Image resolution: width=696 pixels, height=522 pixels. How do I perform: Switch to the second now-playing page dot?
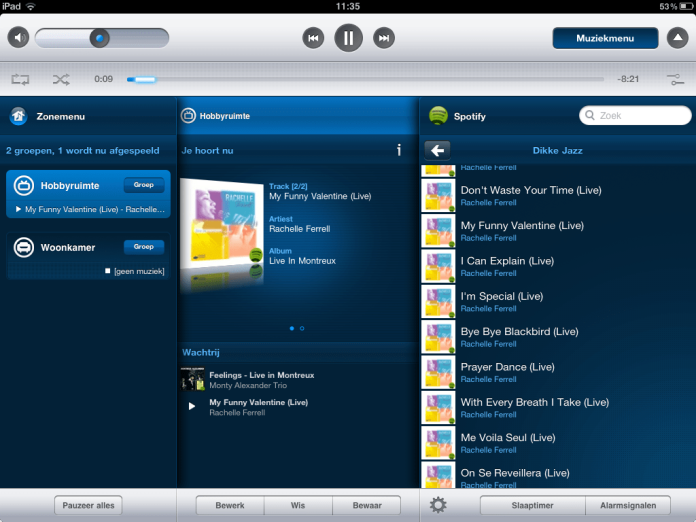302,328
